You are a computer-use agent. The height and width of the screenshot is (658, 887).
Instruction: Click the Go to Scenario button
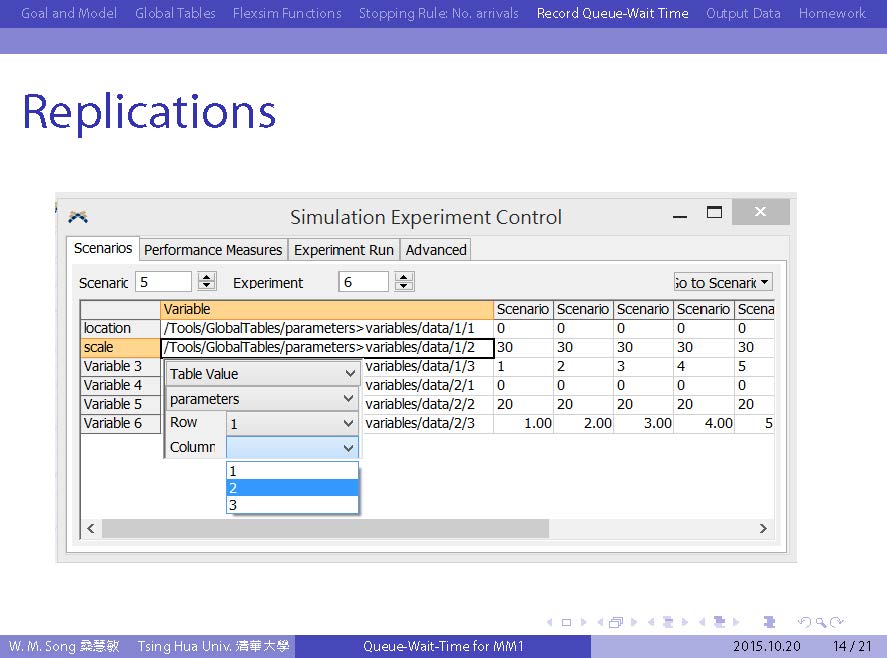723,283
